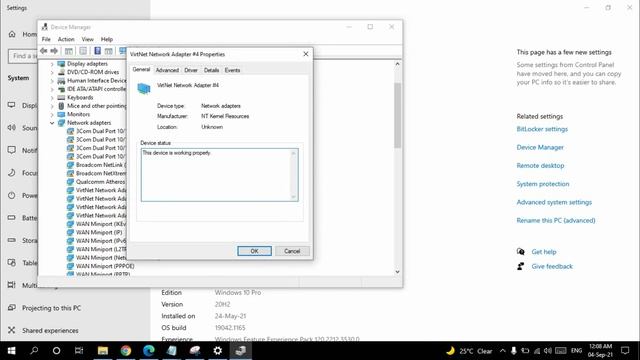Open the Windows Start menu
Screen dimensions: 640x360
[x=11, y=351]
